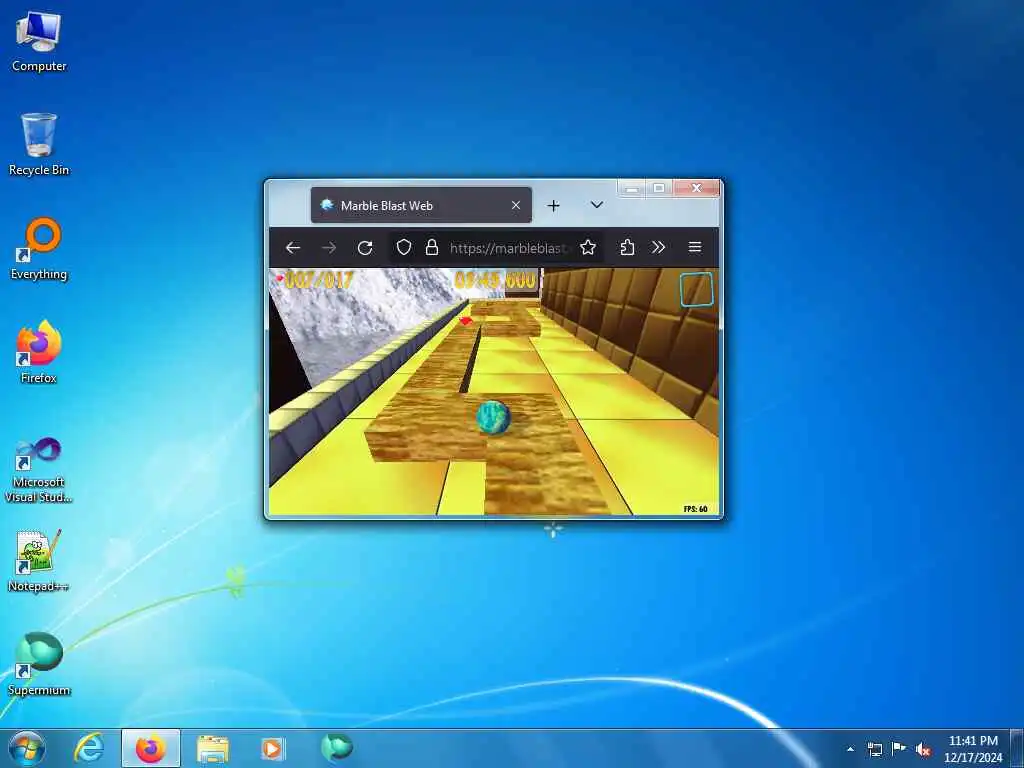
Task: Click the site security padlock icon
Action: tap(432, 248)
